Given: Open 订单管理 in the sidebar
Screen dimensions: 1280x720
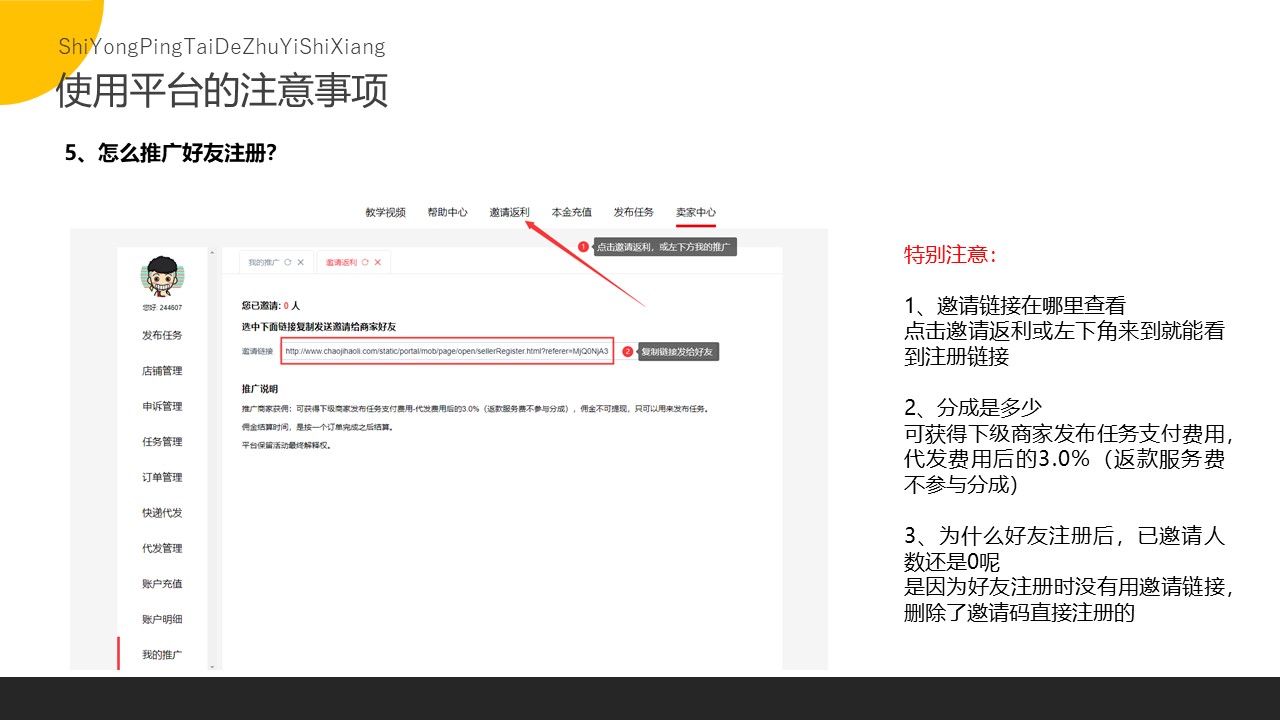Looking at the screenshot, I should point(162,477).
